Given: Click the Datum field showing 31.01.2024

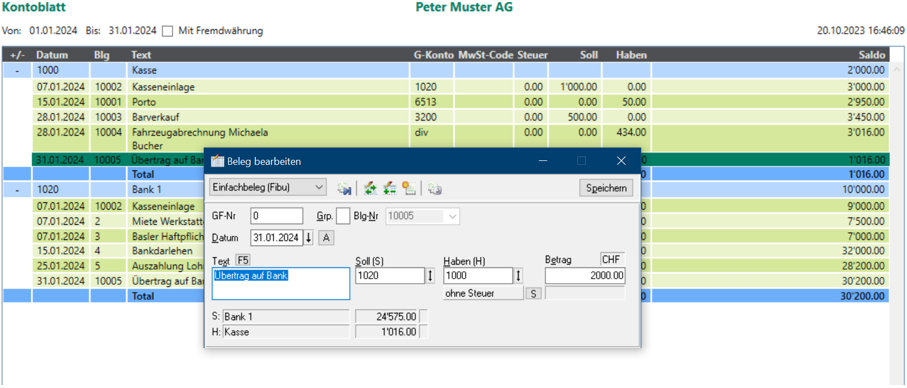Looking at the screenshot, I should click(276, 238).
